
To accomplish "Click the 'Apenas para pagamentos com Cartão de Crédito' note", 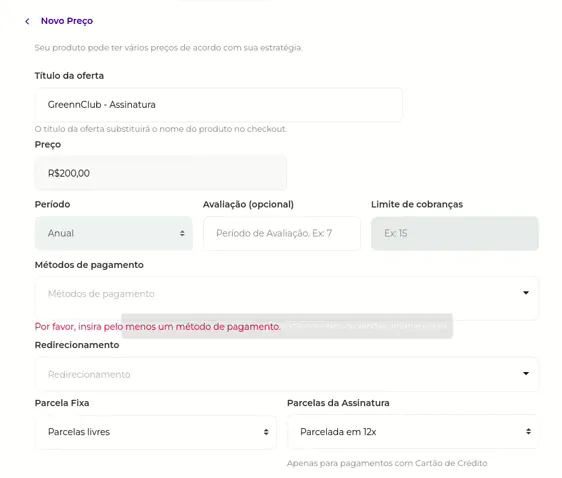I will click(387, 463).
